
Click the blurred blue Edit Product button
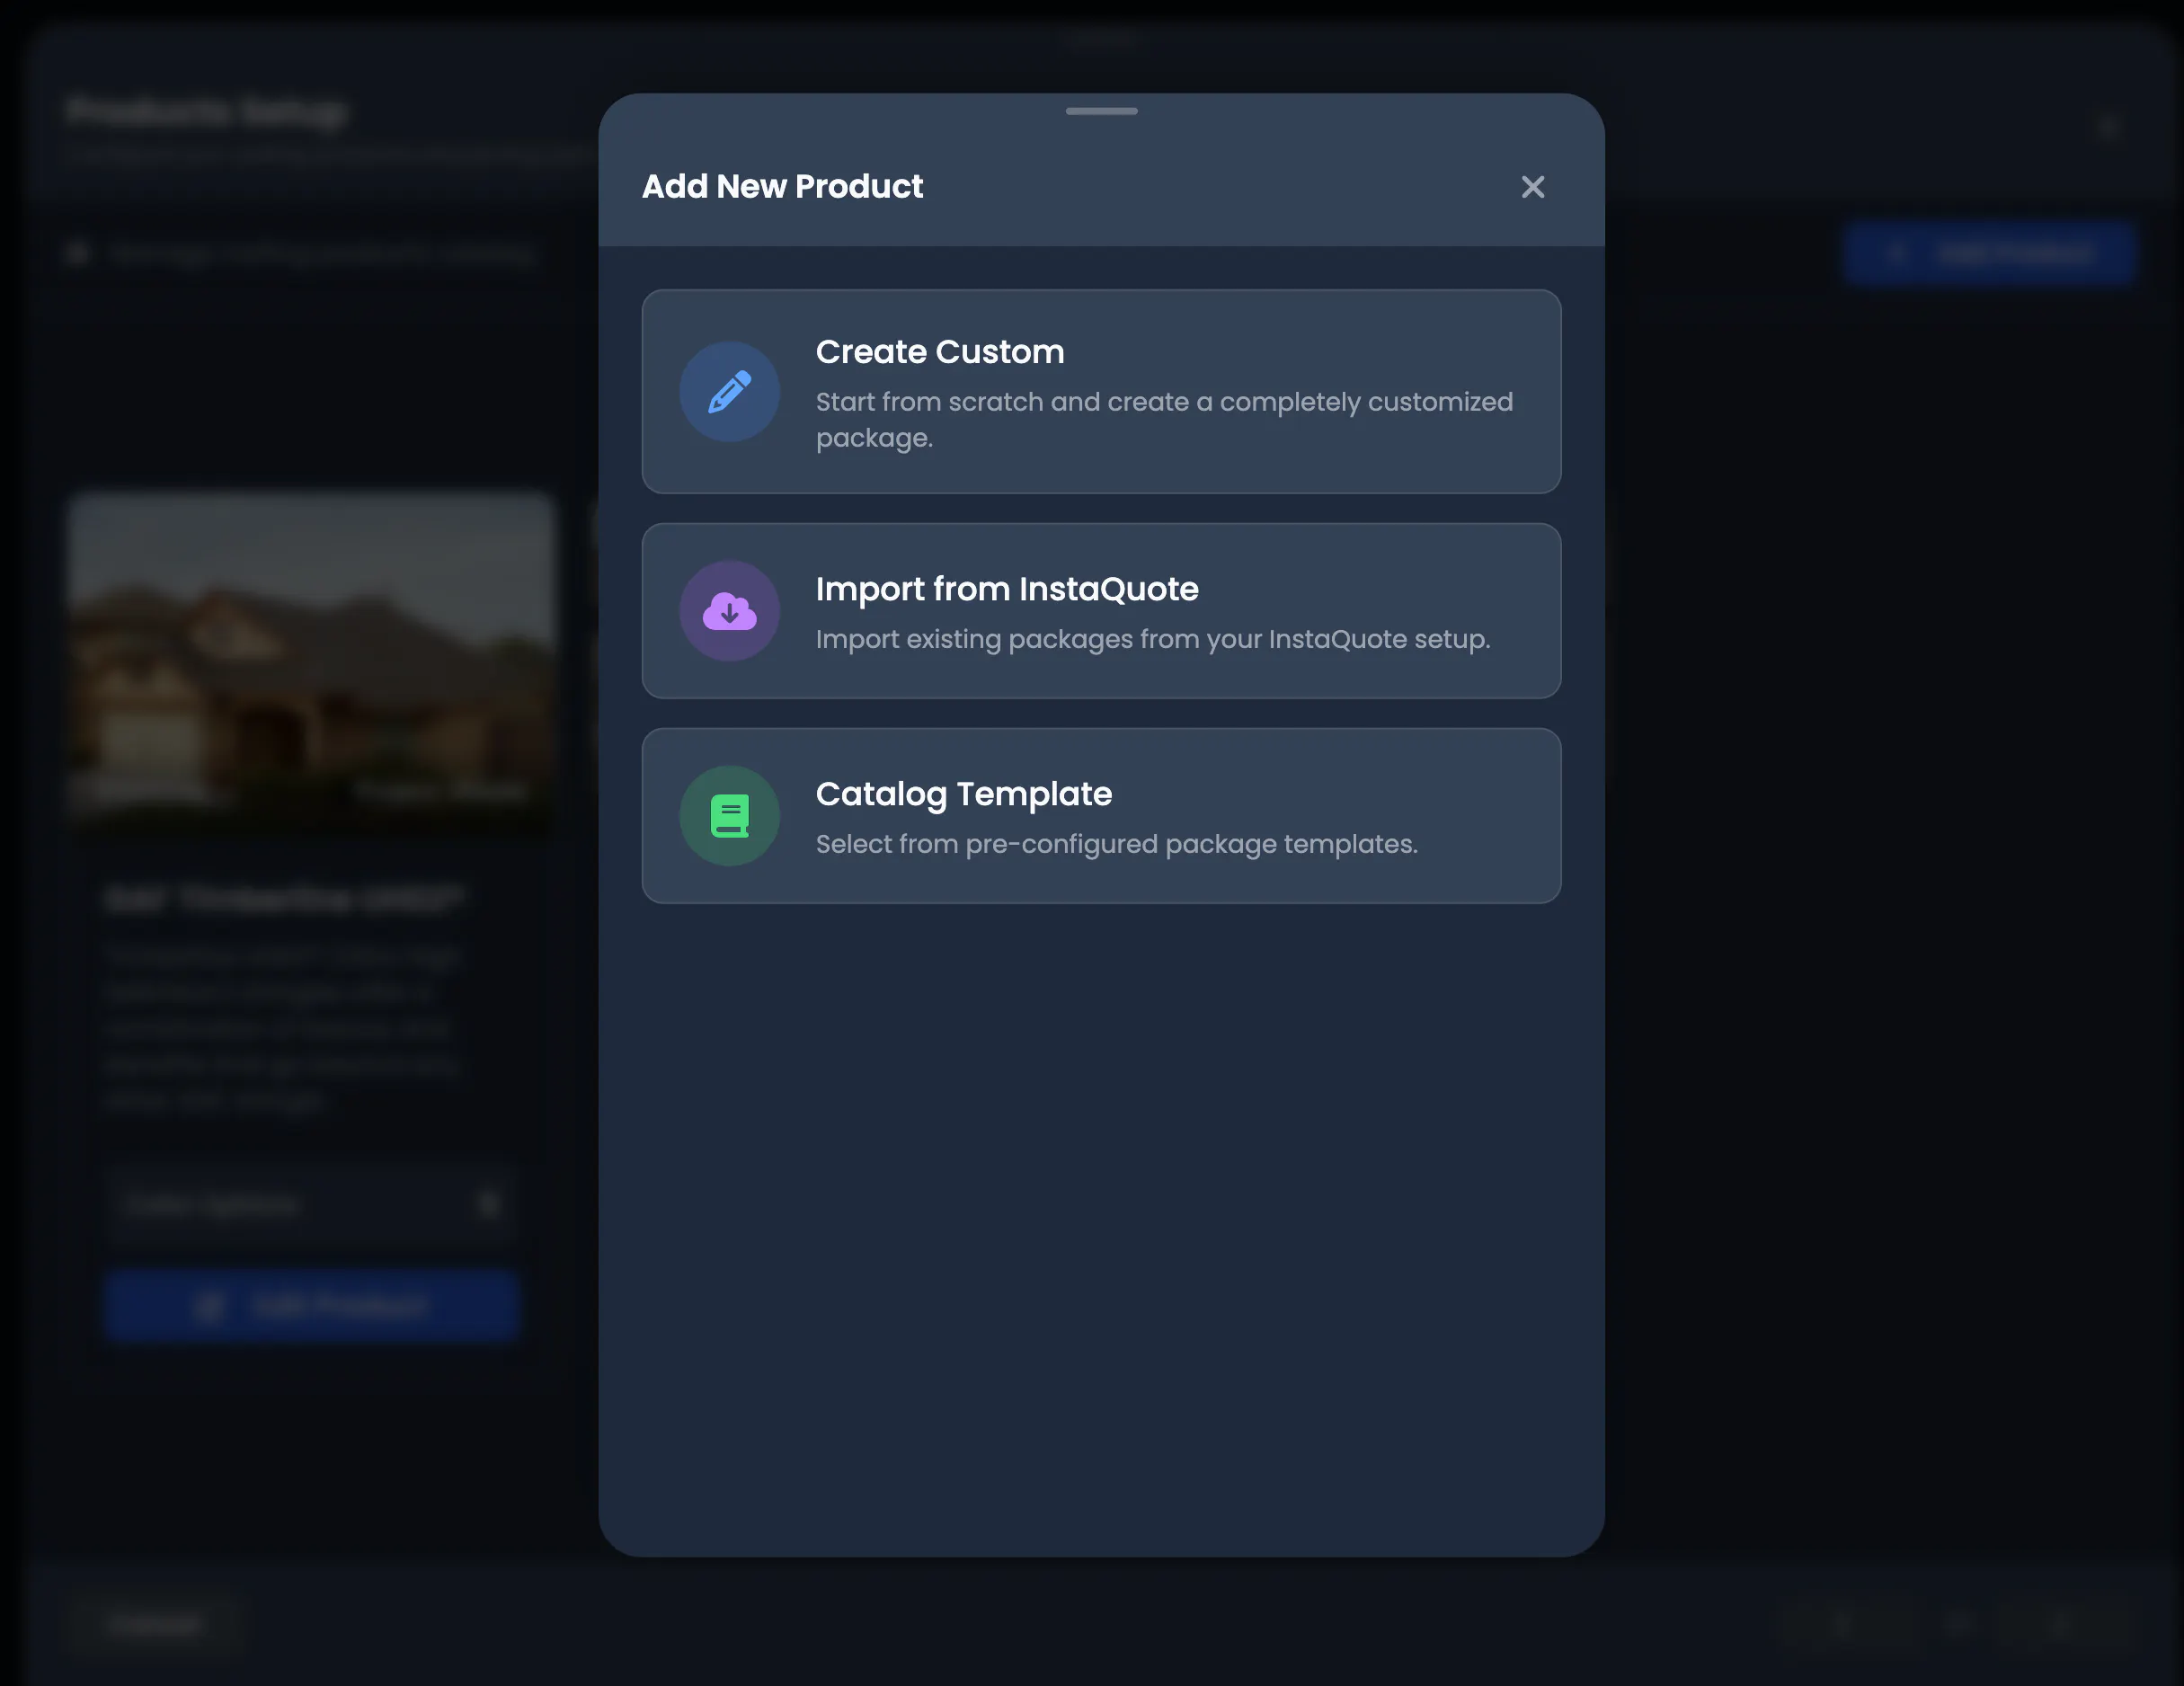click(311, 1306)
